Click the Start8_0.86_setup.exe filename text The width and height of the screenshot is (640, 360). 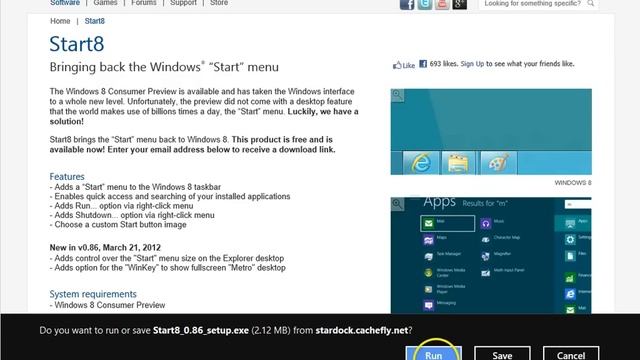pyautogui.click(x=201, y=330)
